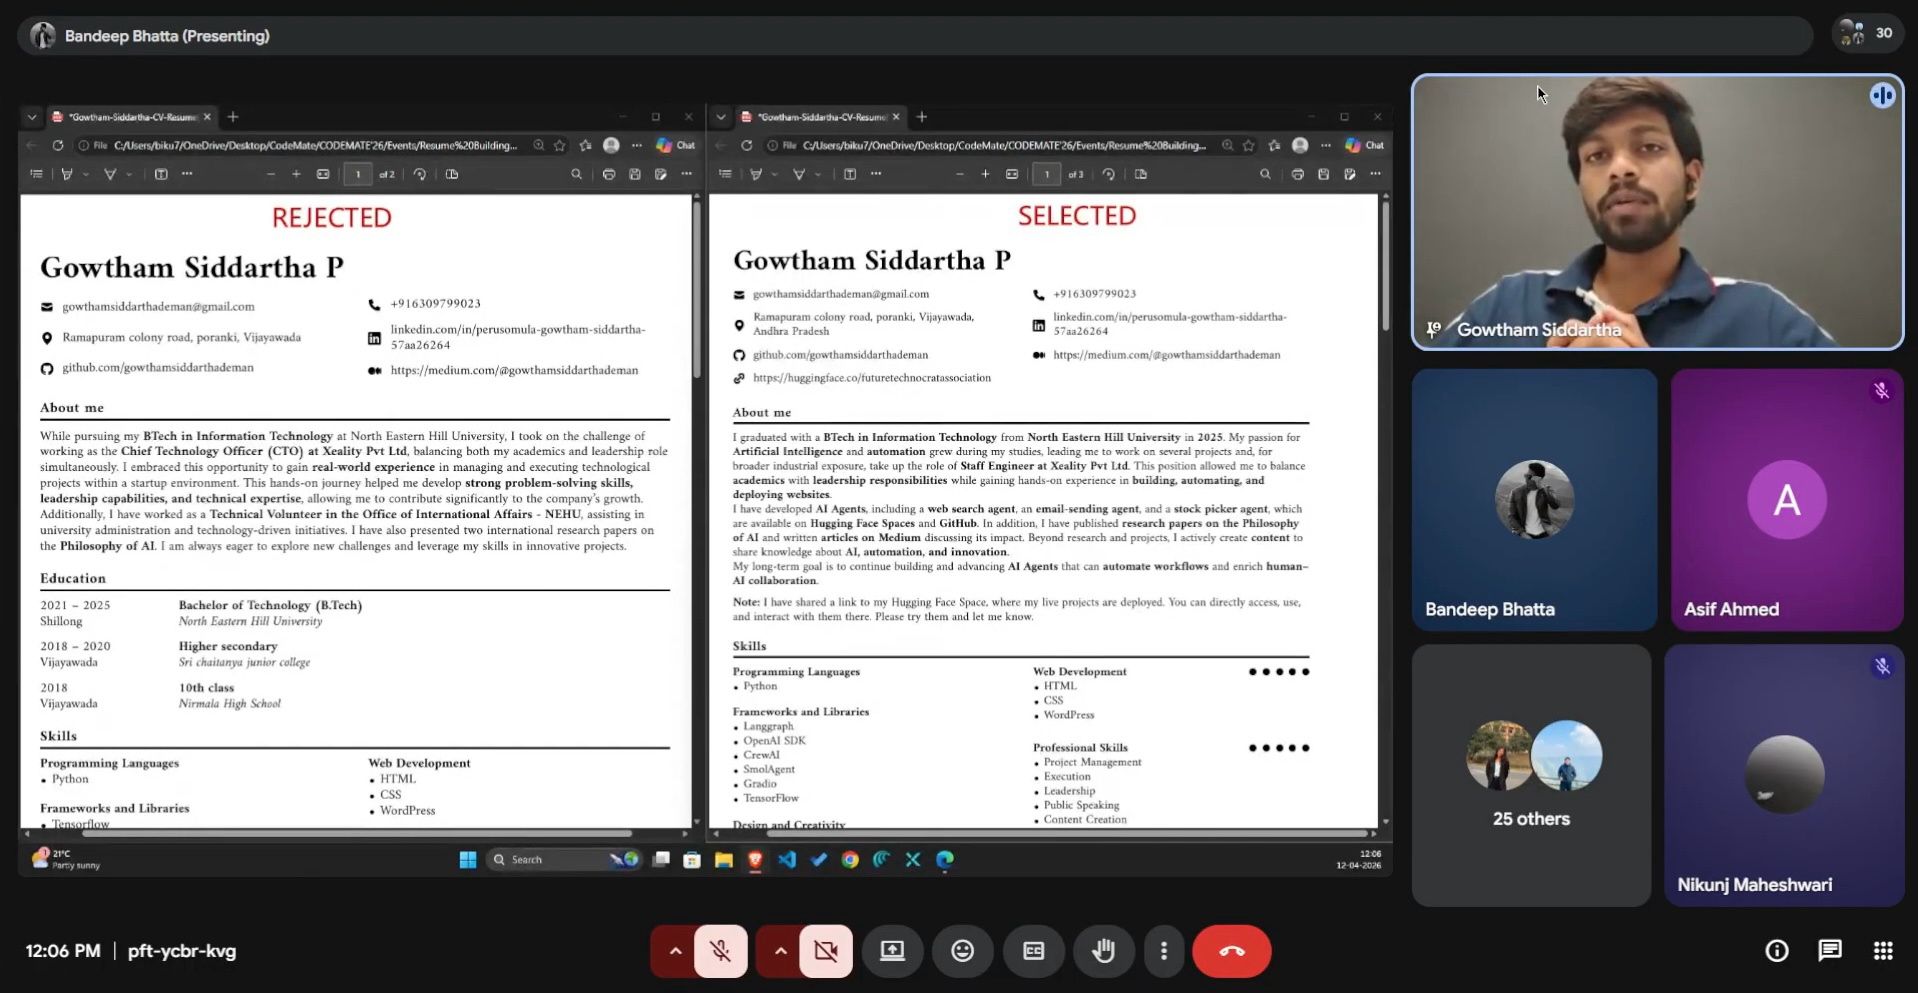Viewport: 1918px width, 993px height.
Task: Open Copilot Chat in the SELECTED window
Action: [x=1364, y=145]
